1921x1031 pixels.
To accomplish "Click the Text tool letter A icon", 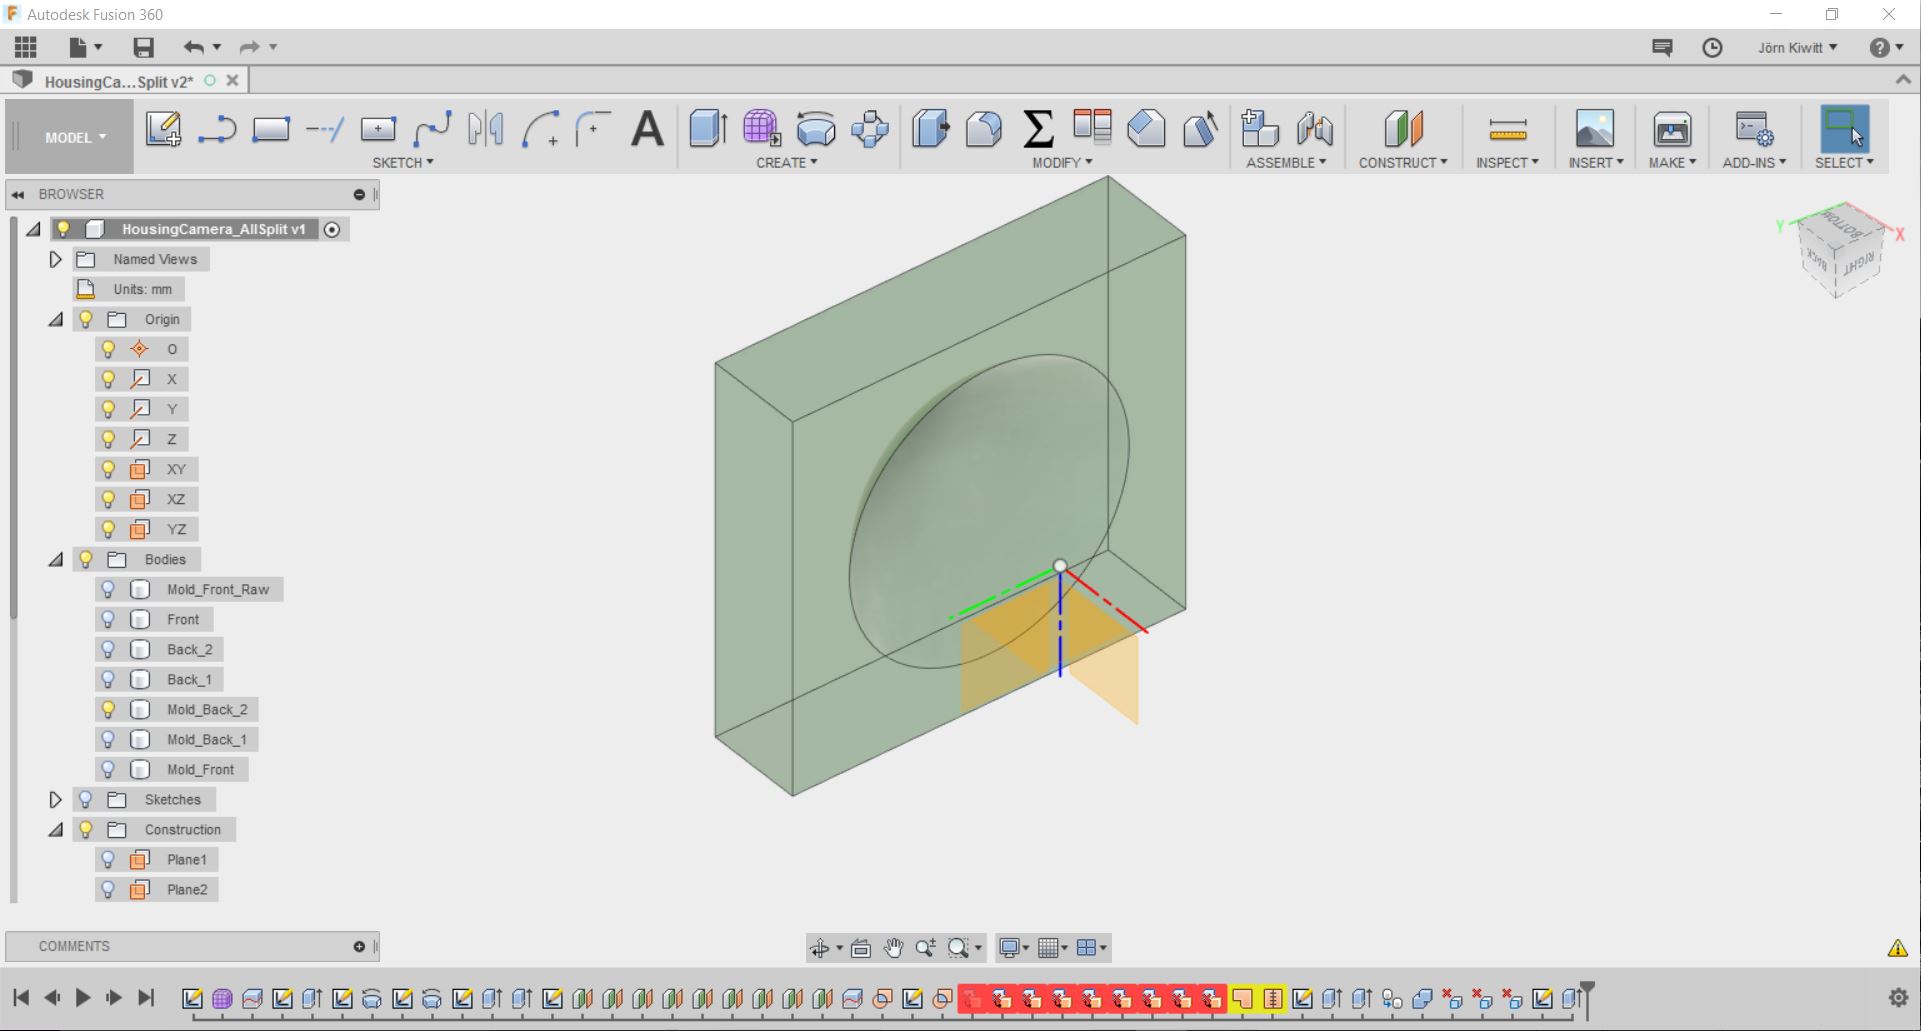I will (x=648, y=129).
